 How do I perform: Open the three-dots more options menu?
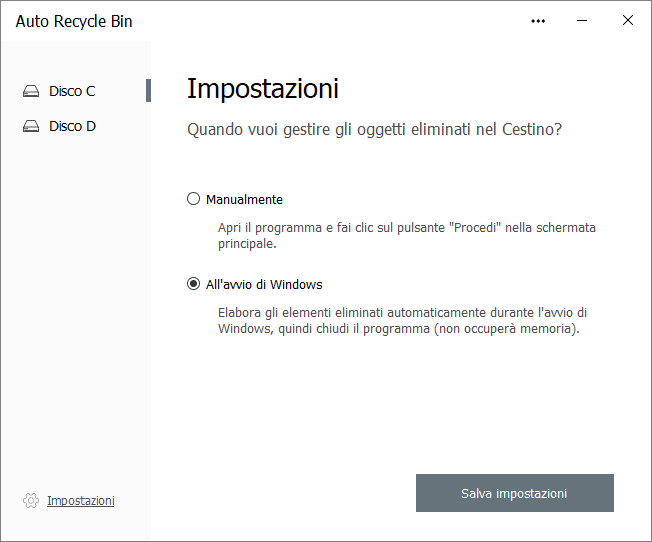[x=539, y=21]
